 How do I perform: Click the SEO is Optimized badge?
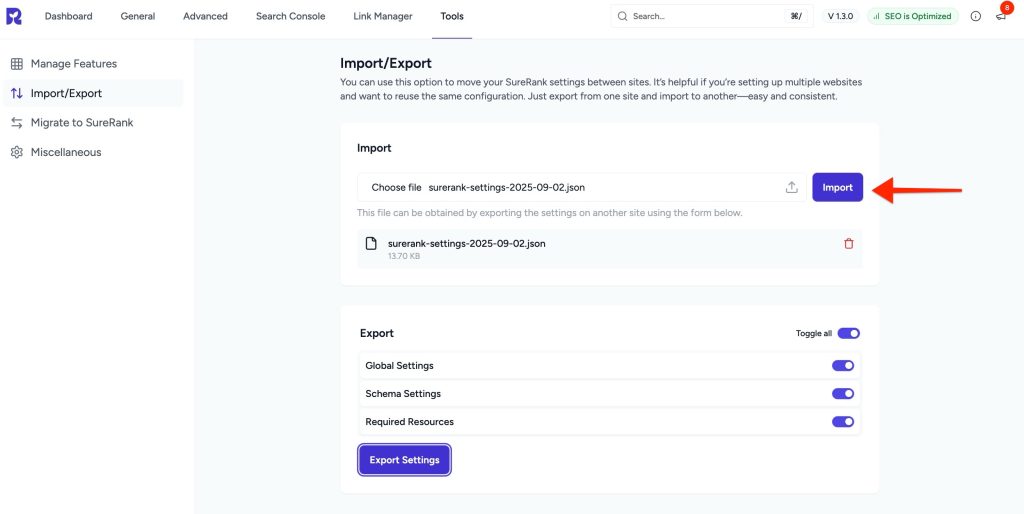[912, 16]
